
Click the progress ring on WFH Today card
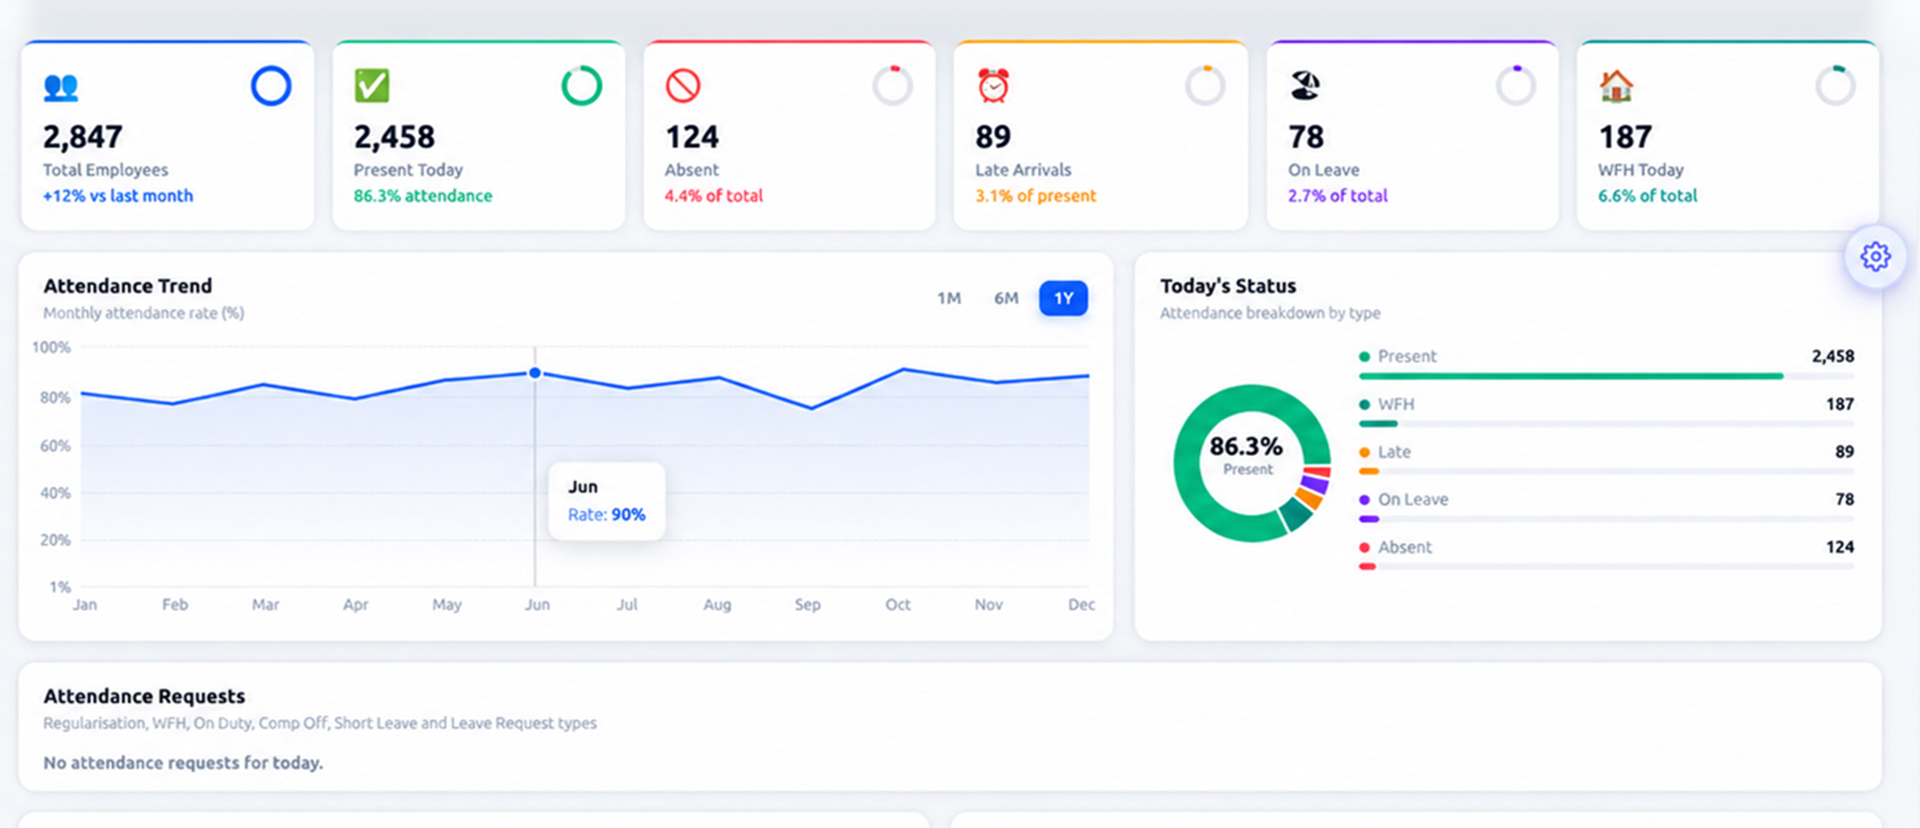coord(1835,86)
